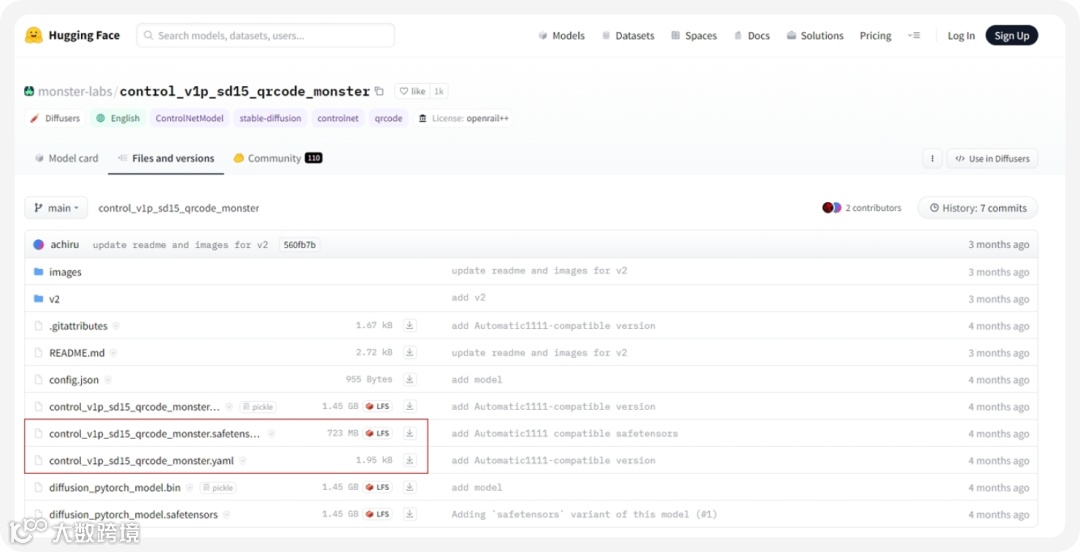Image resolution: width=1080 pixels, height=552 pixels.
Task: Click the Log In link
Action: pyautogui.click(x=961, y=36)
